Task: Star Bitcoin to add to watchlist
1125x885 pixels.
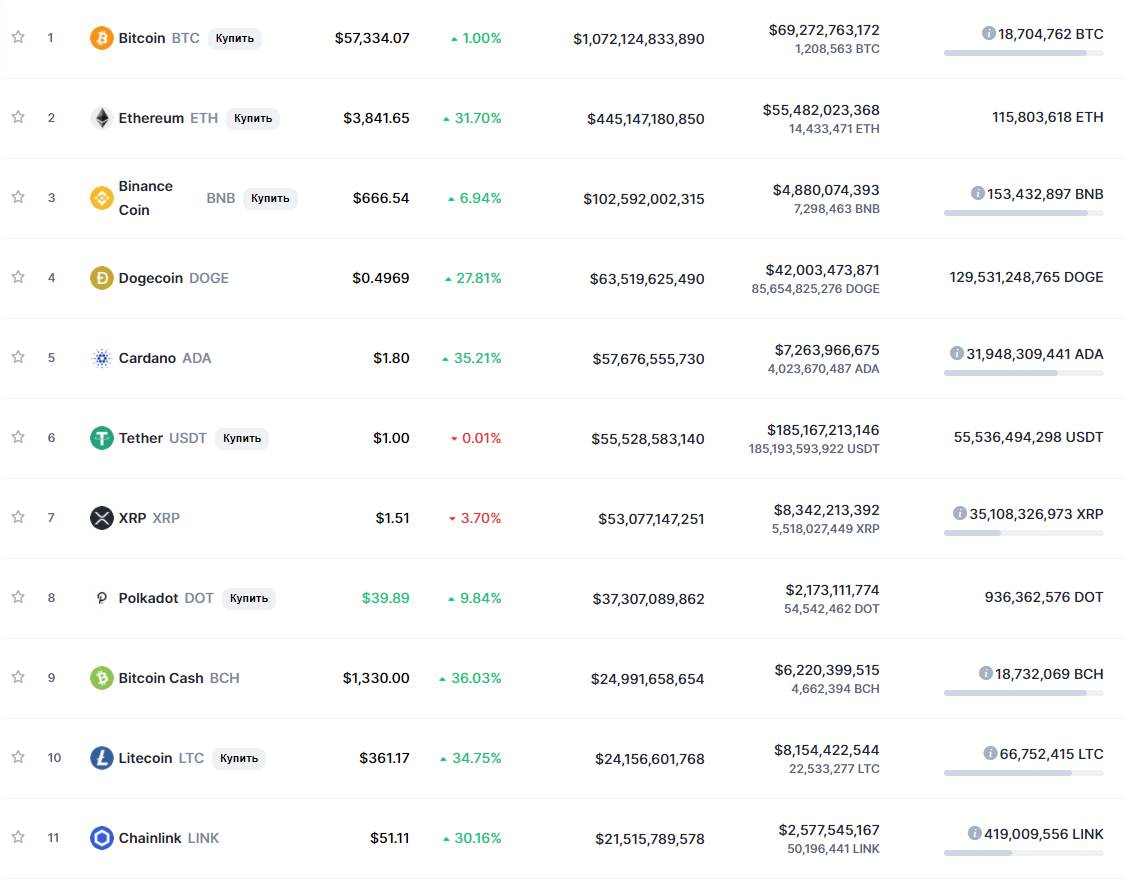Action: (x=18, y=37)
